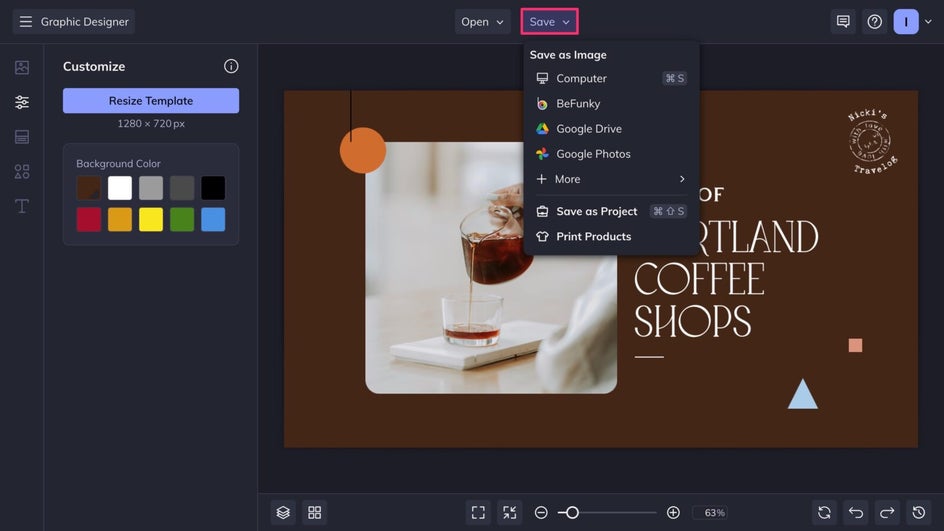Select the Text tool in sidebar
944x531 pixels.
[x=22, y=206]
